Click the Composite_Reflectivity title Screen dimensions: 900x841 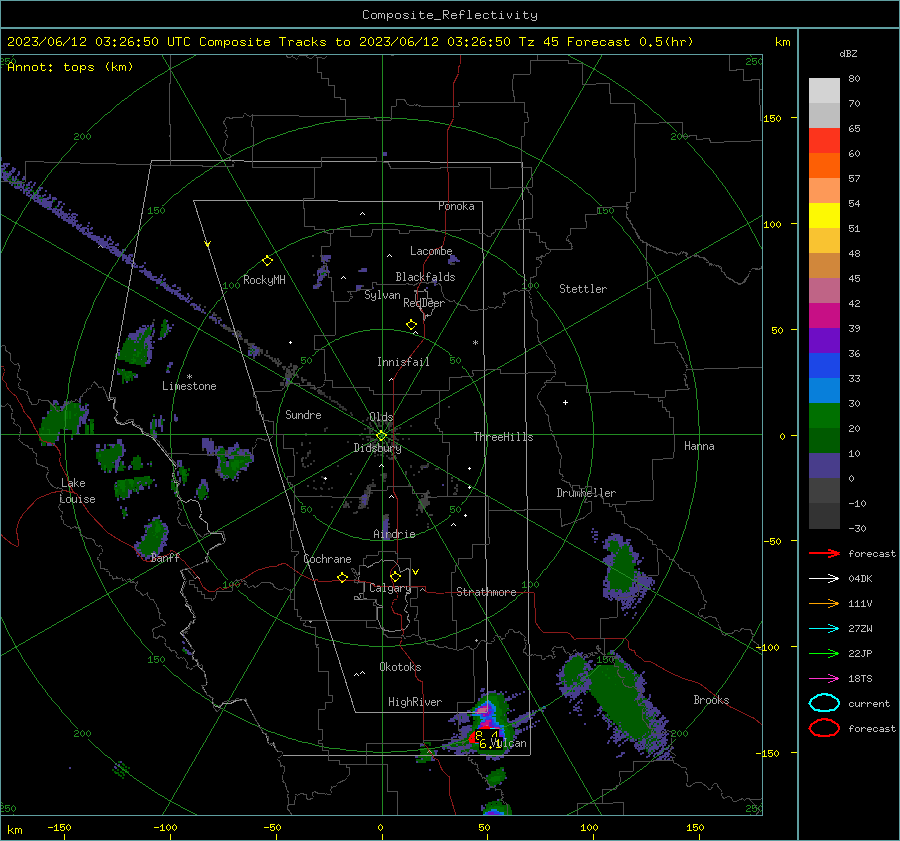[450, 15]
